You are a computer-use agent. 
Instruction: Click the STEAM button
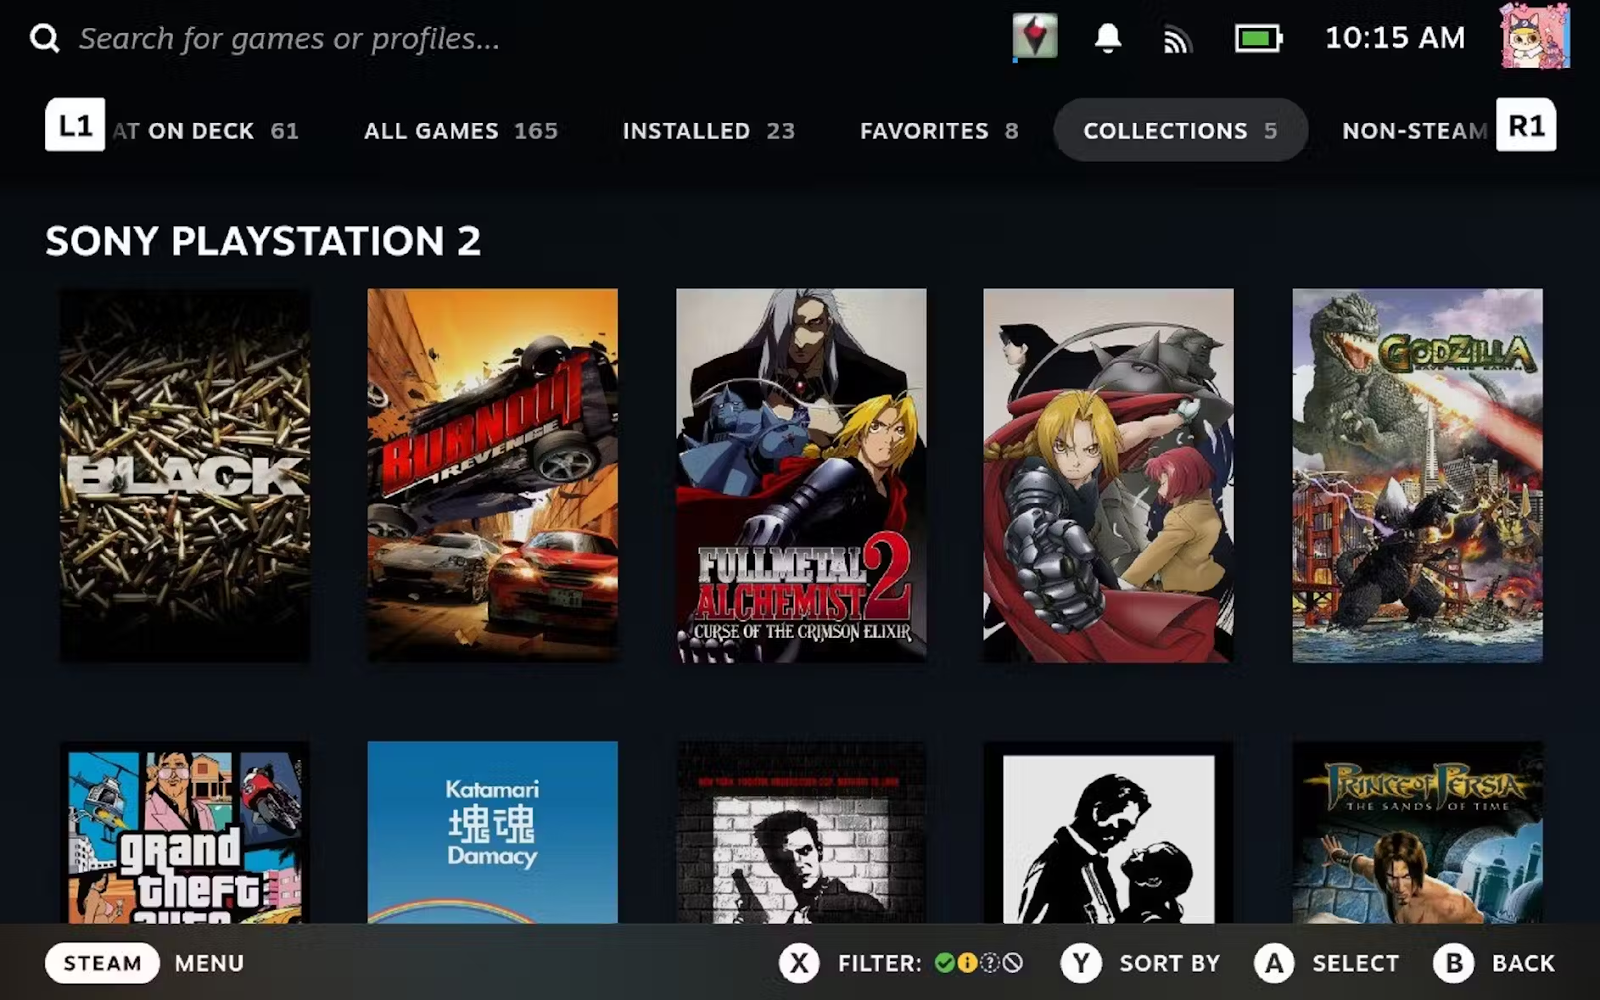point(102,963)
